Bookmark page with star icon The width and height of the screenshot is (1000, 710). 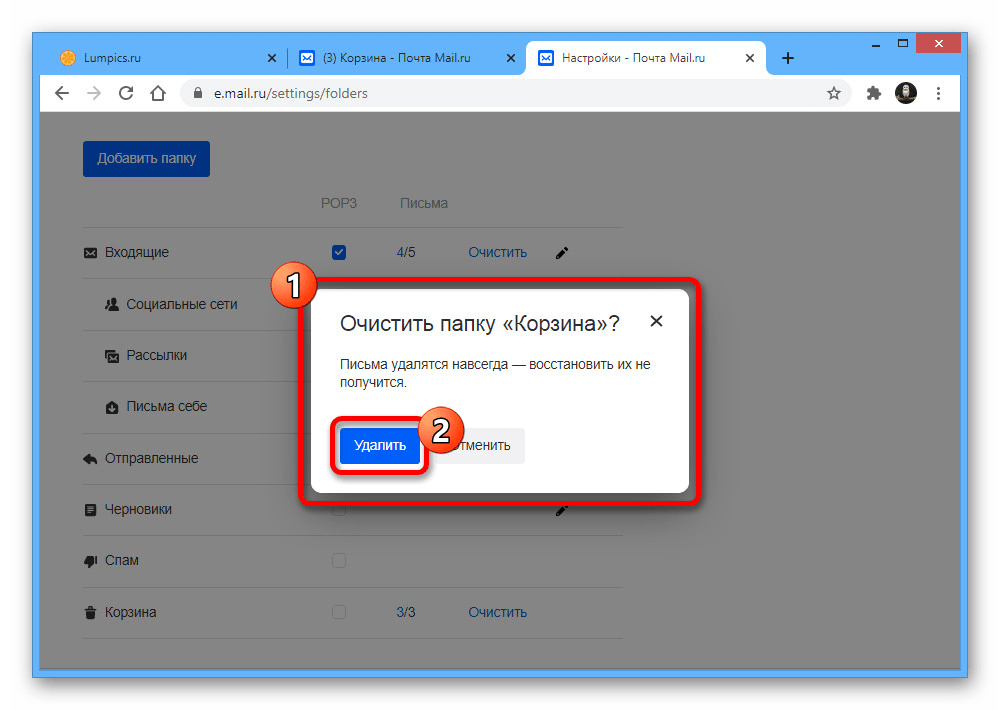click(x=834, y=93)
